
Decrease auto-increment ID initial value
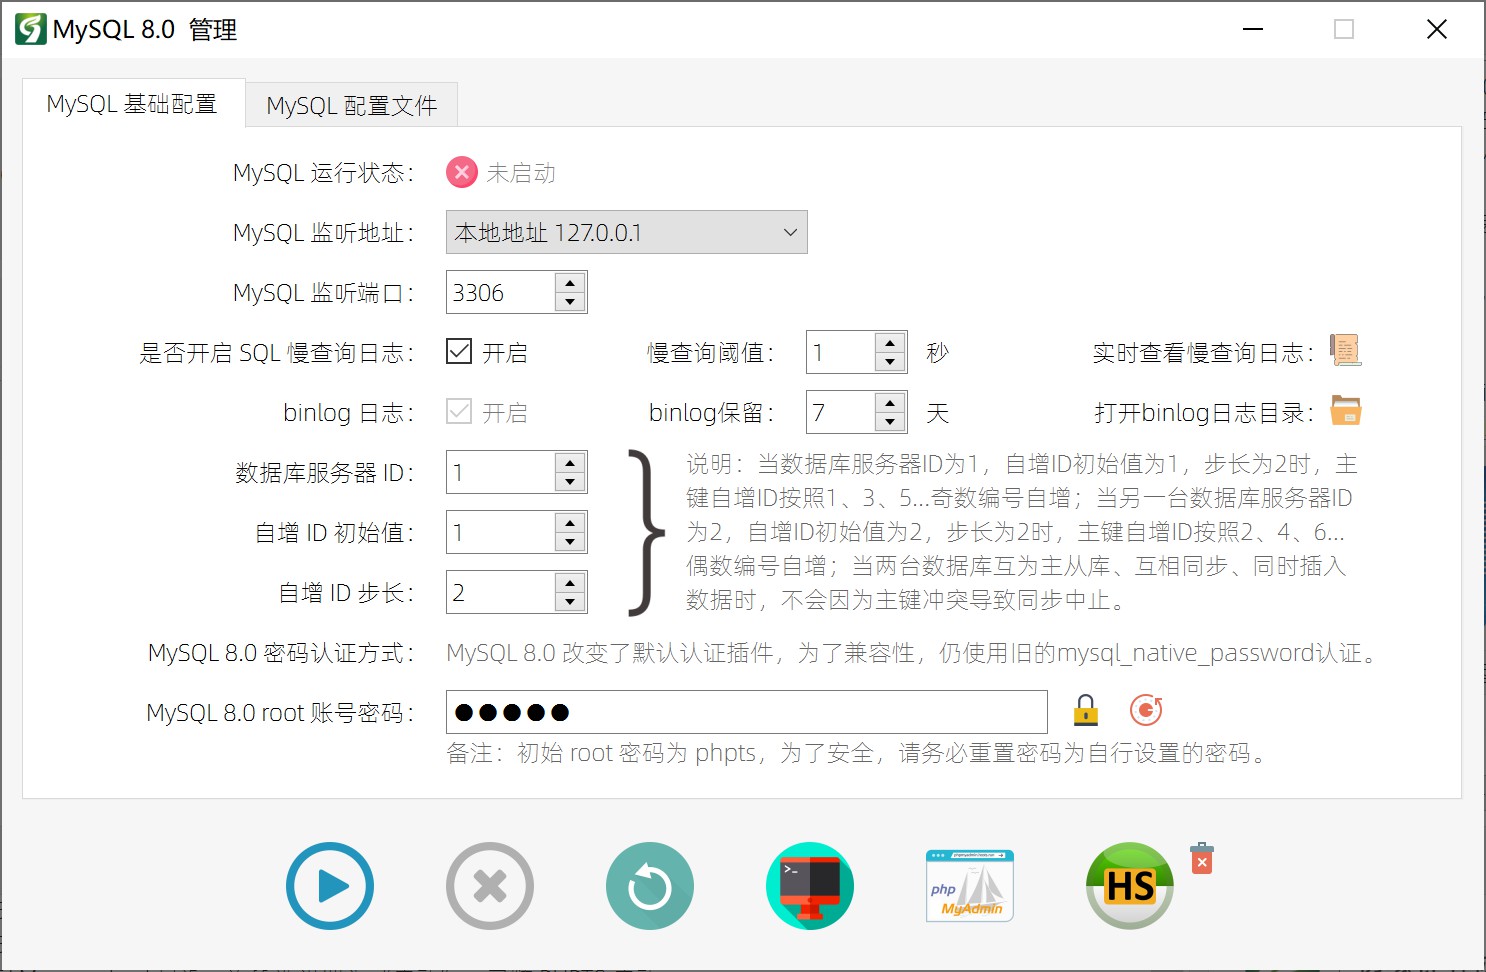[570, 542]
